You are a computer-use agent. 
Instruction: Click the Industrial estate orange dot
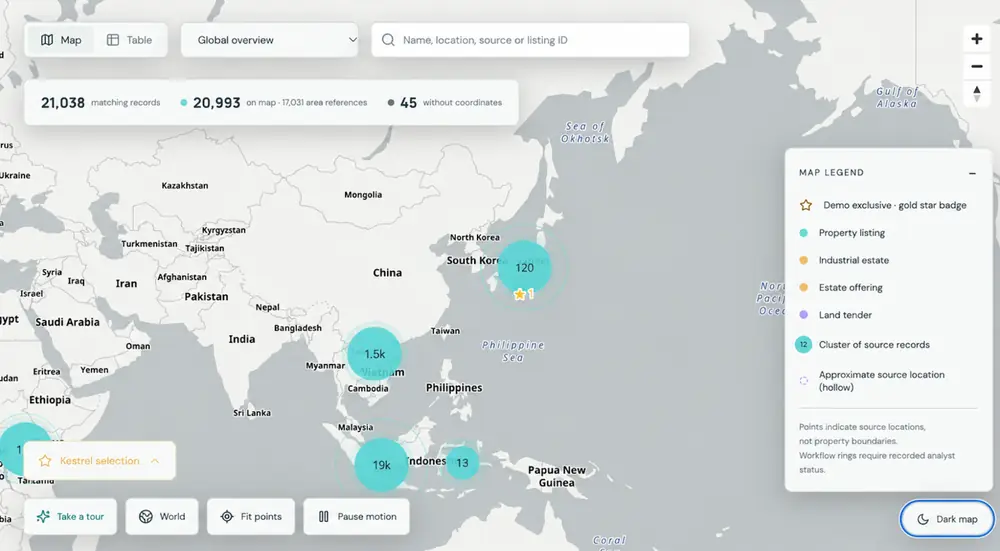(804, 260)
